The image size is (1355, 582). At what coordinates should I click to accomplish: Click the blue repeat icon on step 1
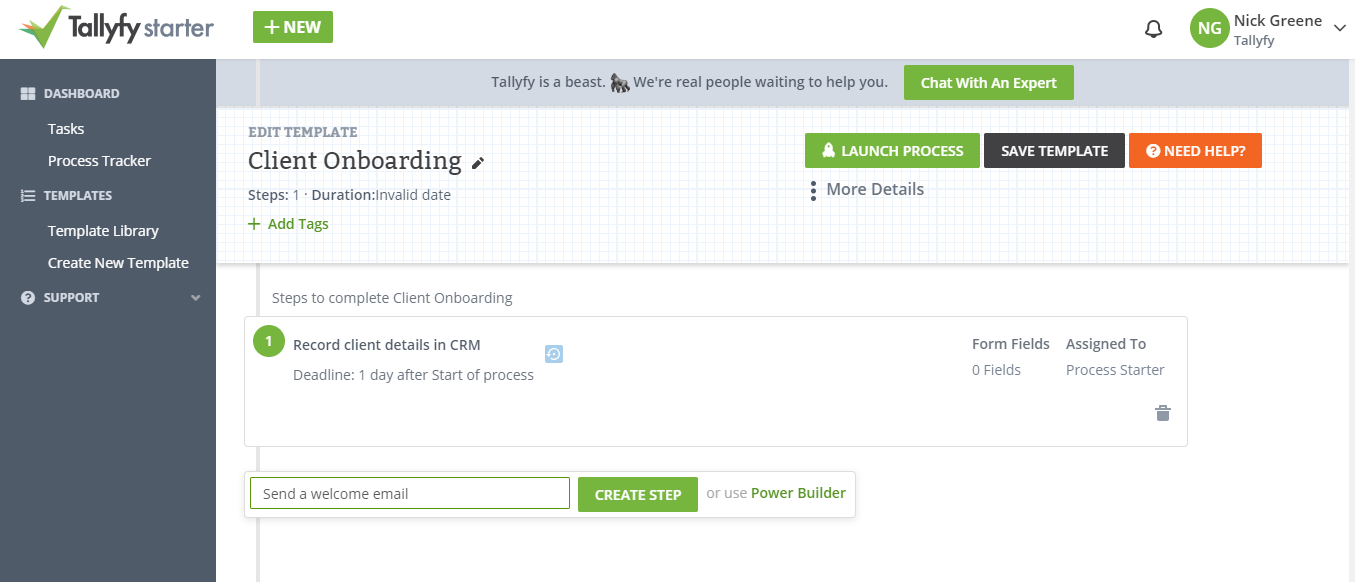(554, 354)
